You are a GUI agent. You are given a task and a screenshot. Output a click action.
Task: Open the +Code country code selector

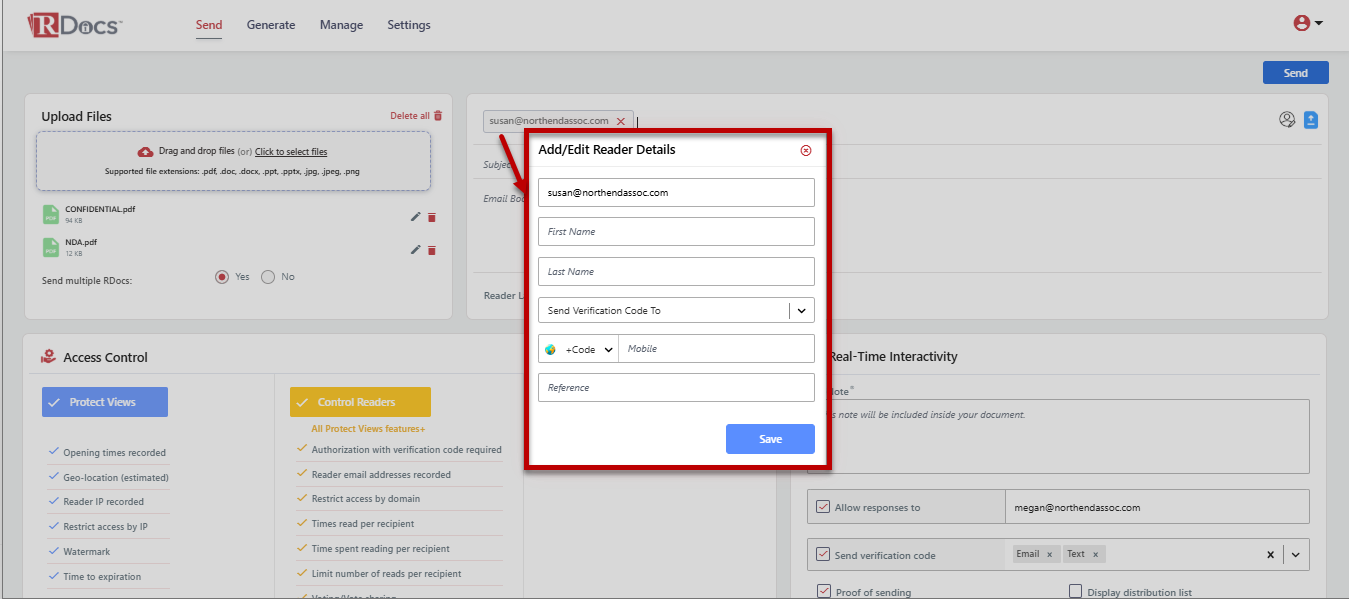[579, 349]
